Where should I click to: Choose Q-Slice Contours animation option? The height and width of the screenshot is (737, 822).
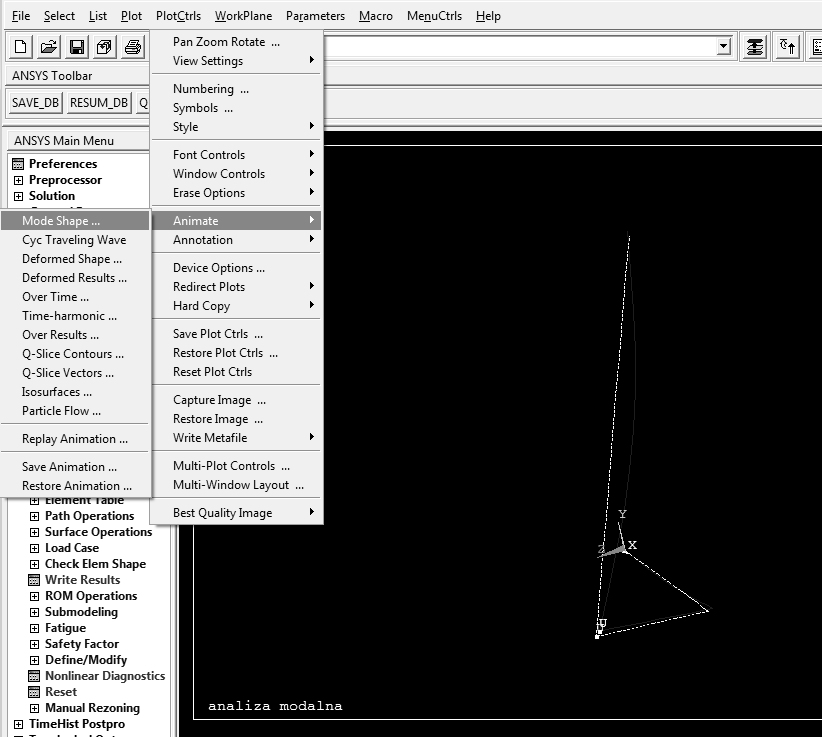click(75, 354)
